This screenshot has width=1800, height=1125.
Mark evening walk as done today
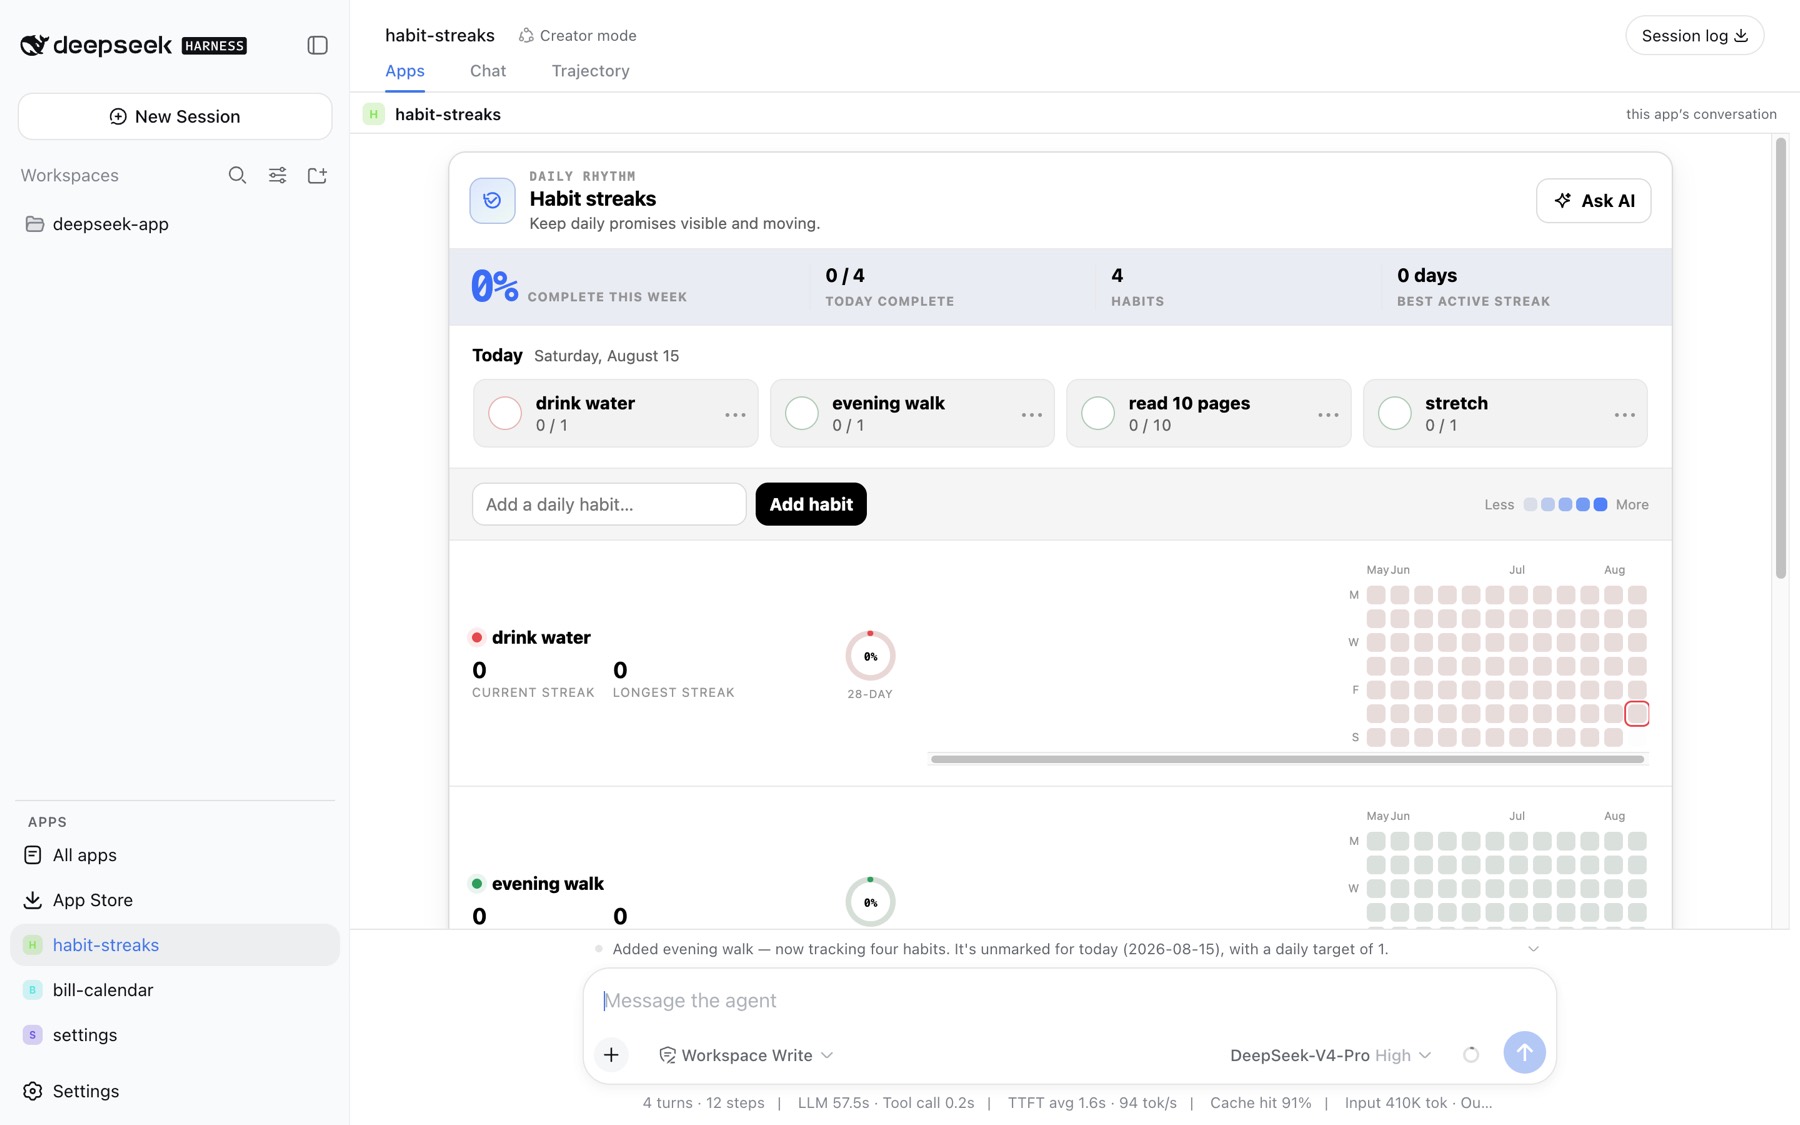click(802, 413)
